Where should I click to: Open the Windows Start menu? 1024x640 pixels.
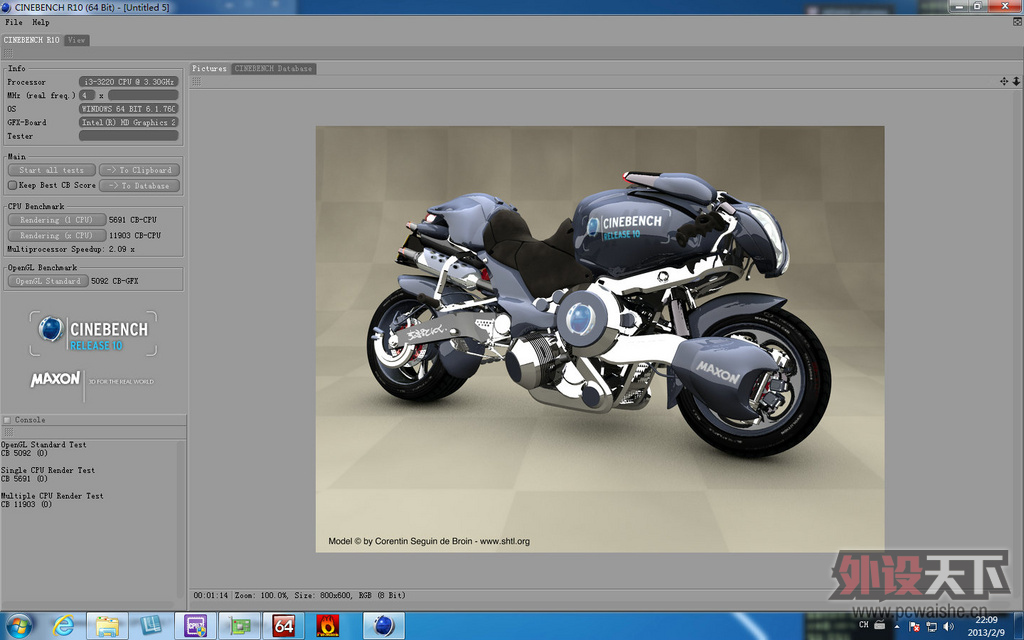coord(19,626)
